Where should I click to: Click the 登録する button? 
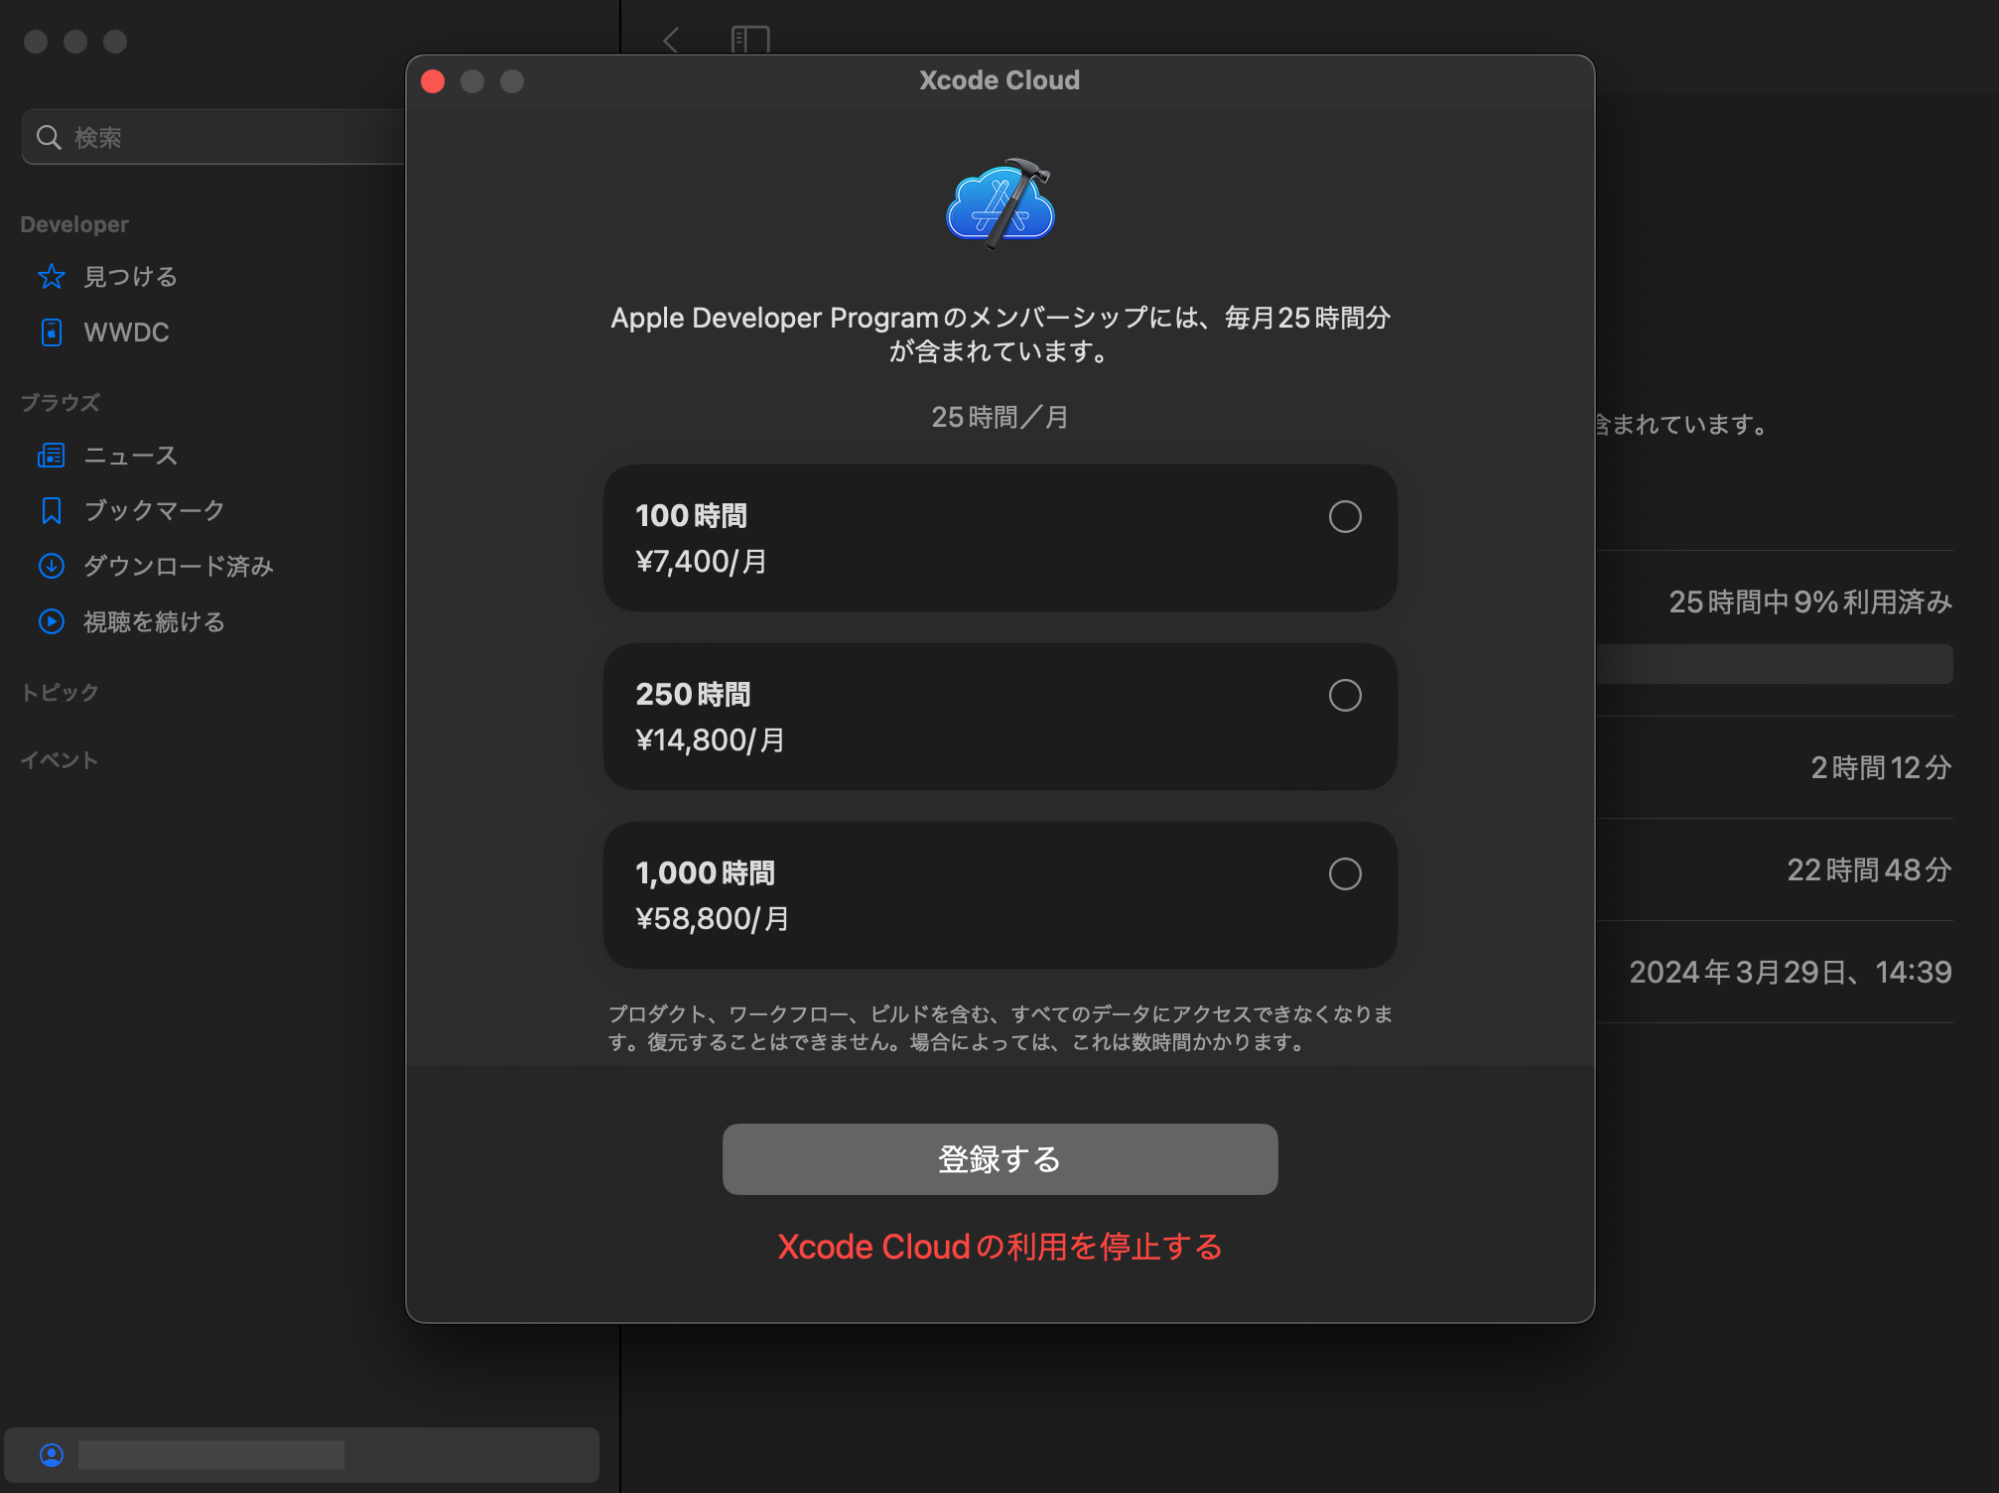click(x=999, y=1159)
